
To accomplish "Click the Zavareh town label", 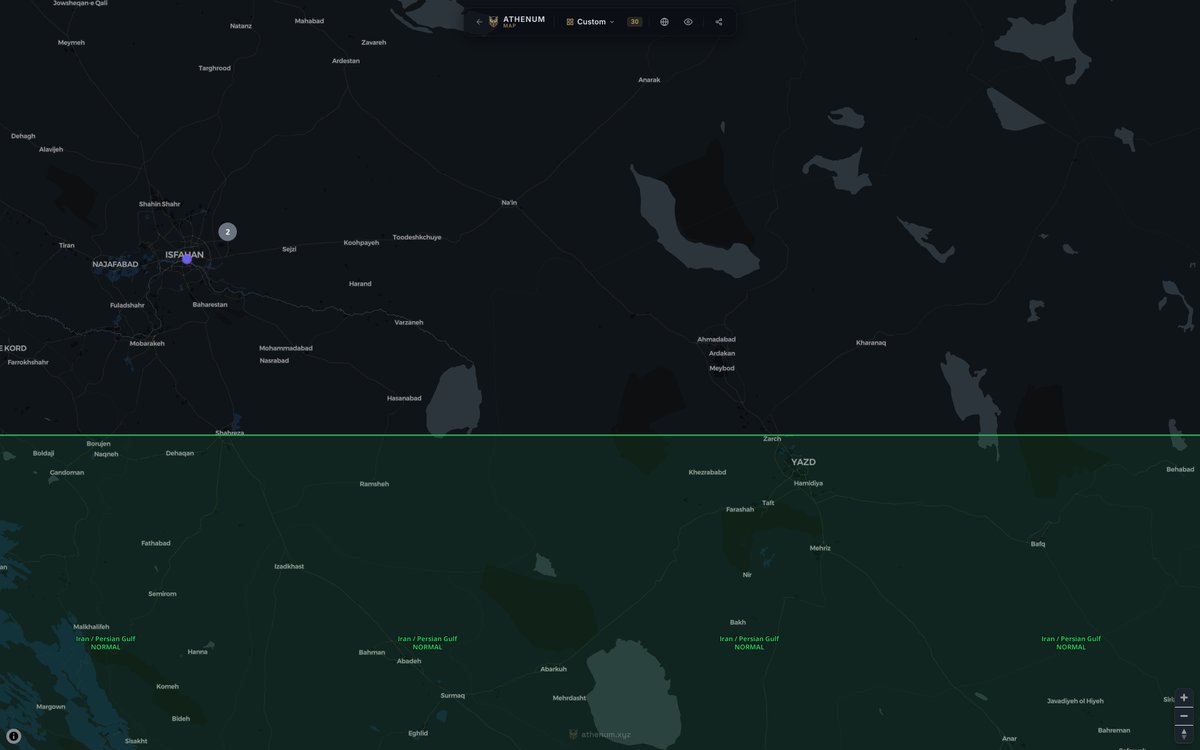I will click(x=374, y=42).
